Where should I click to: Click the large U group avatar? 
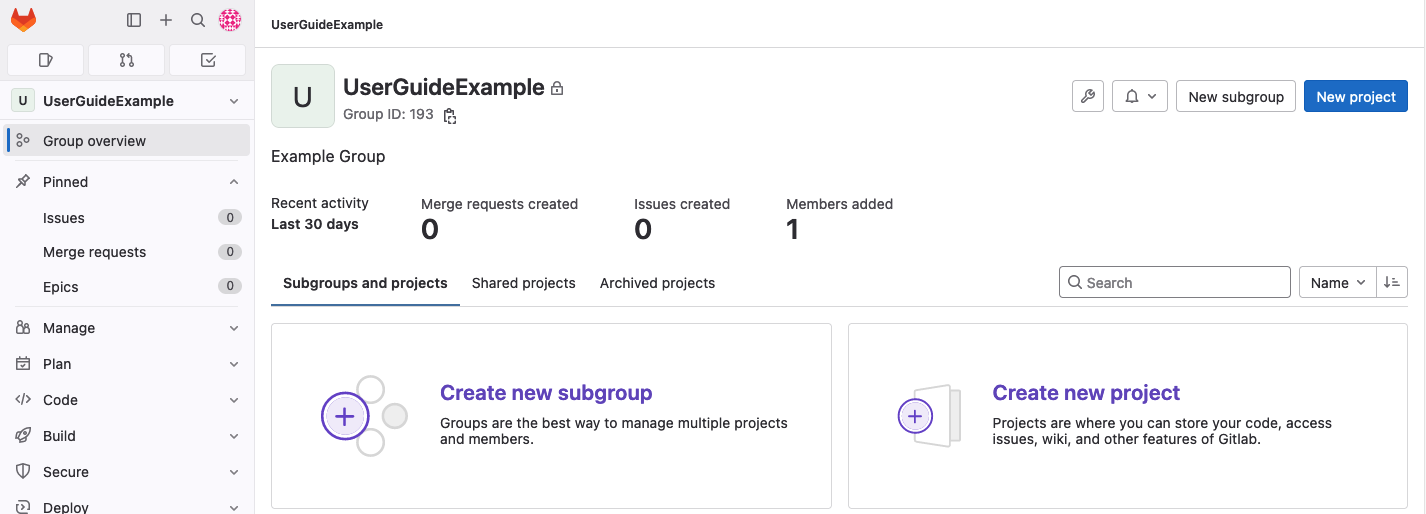(x=303, y=96)
